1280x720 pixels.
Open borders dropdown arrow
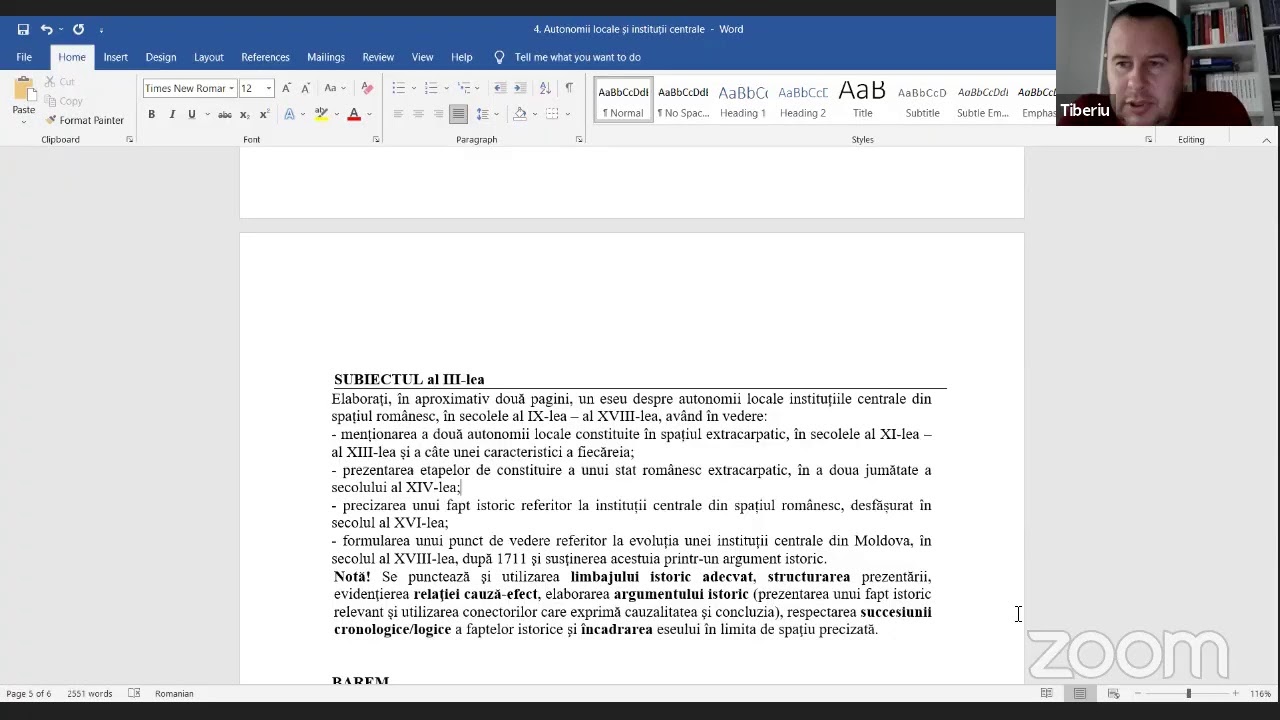click(x=566, y=114)
